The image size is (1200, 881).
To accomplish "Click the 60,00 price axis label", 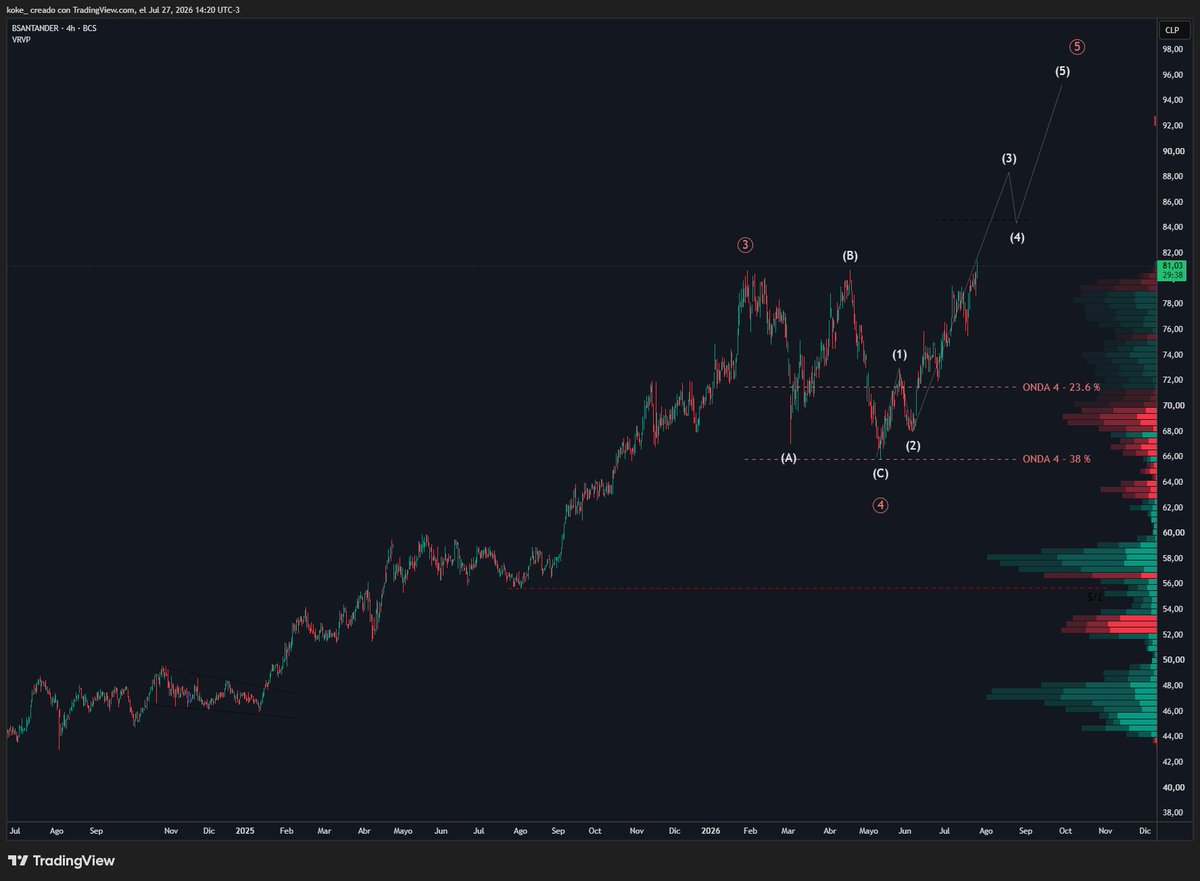I will tap(1172, 533).
